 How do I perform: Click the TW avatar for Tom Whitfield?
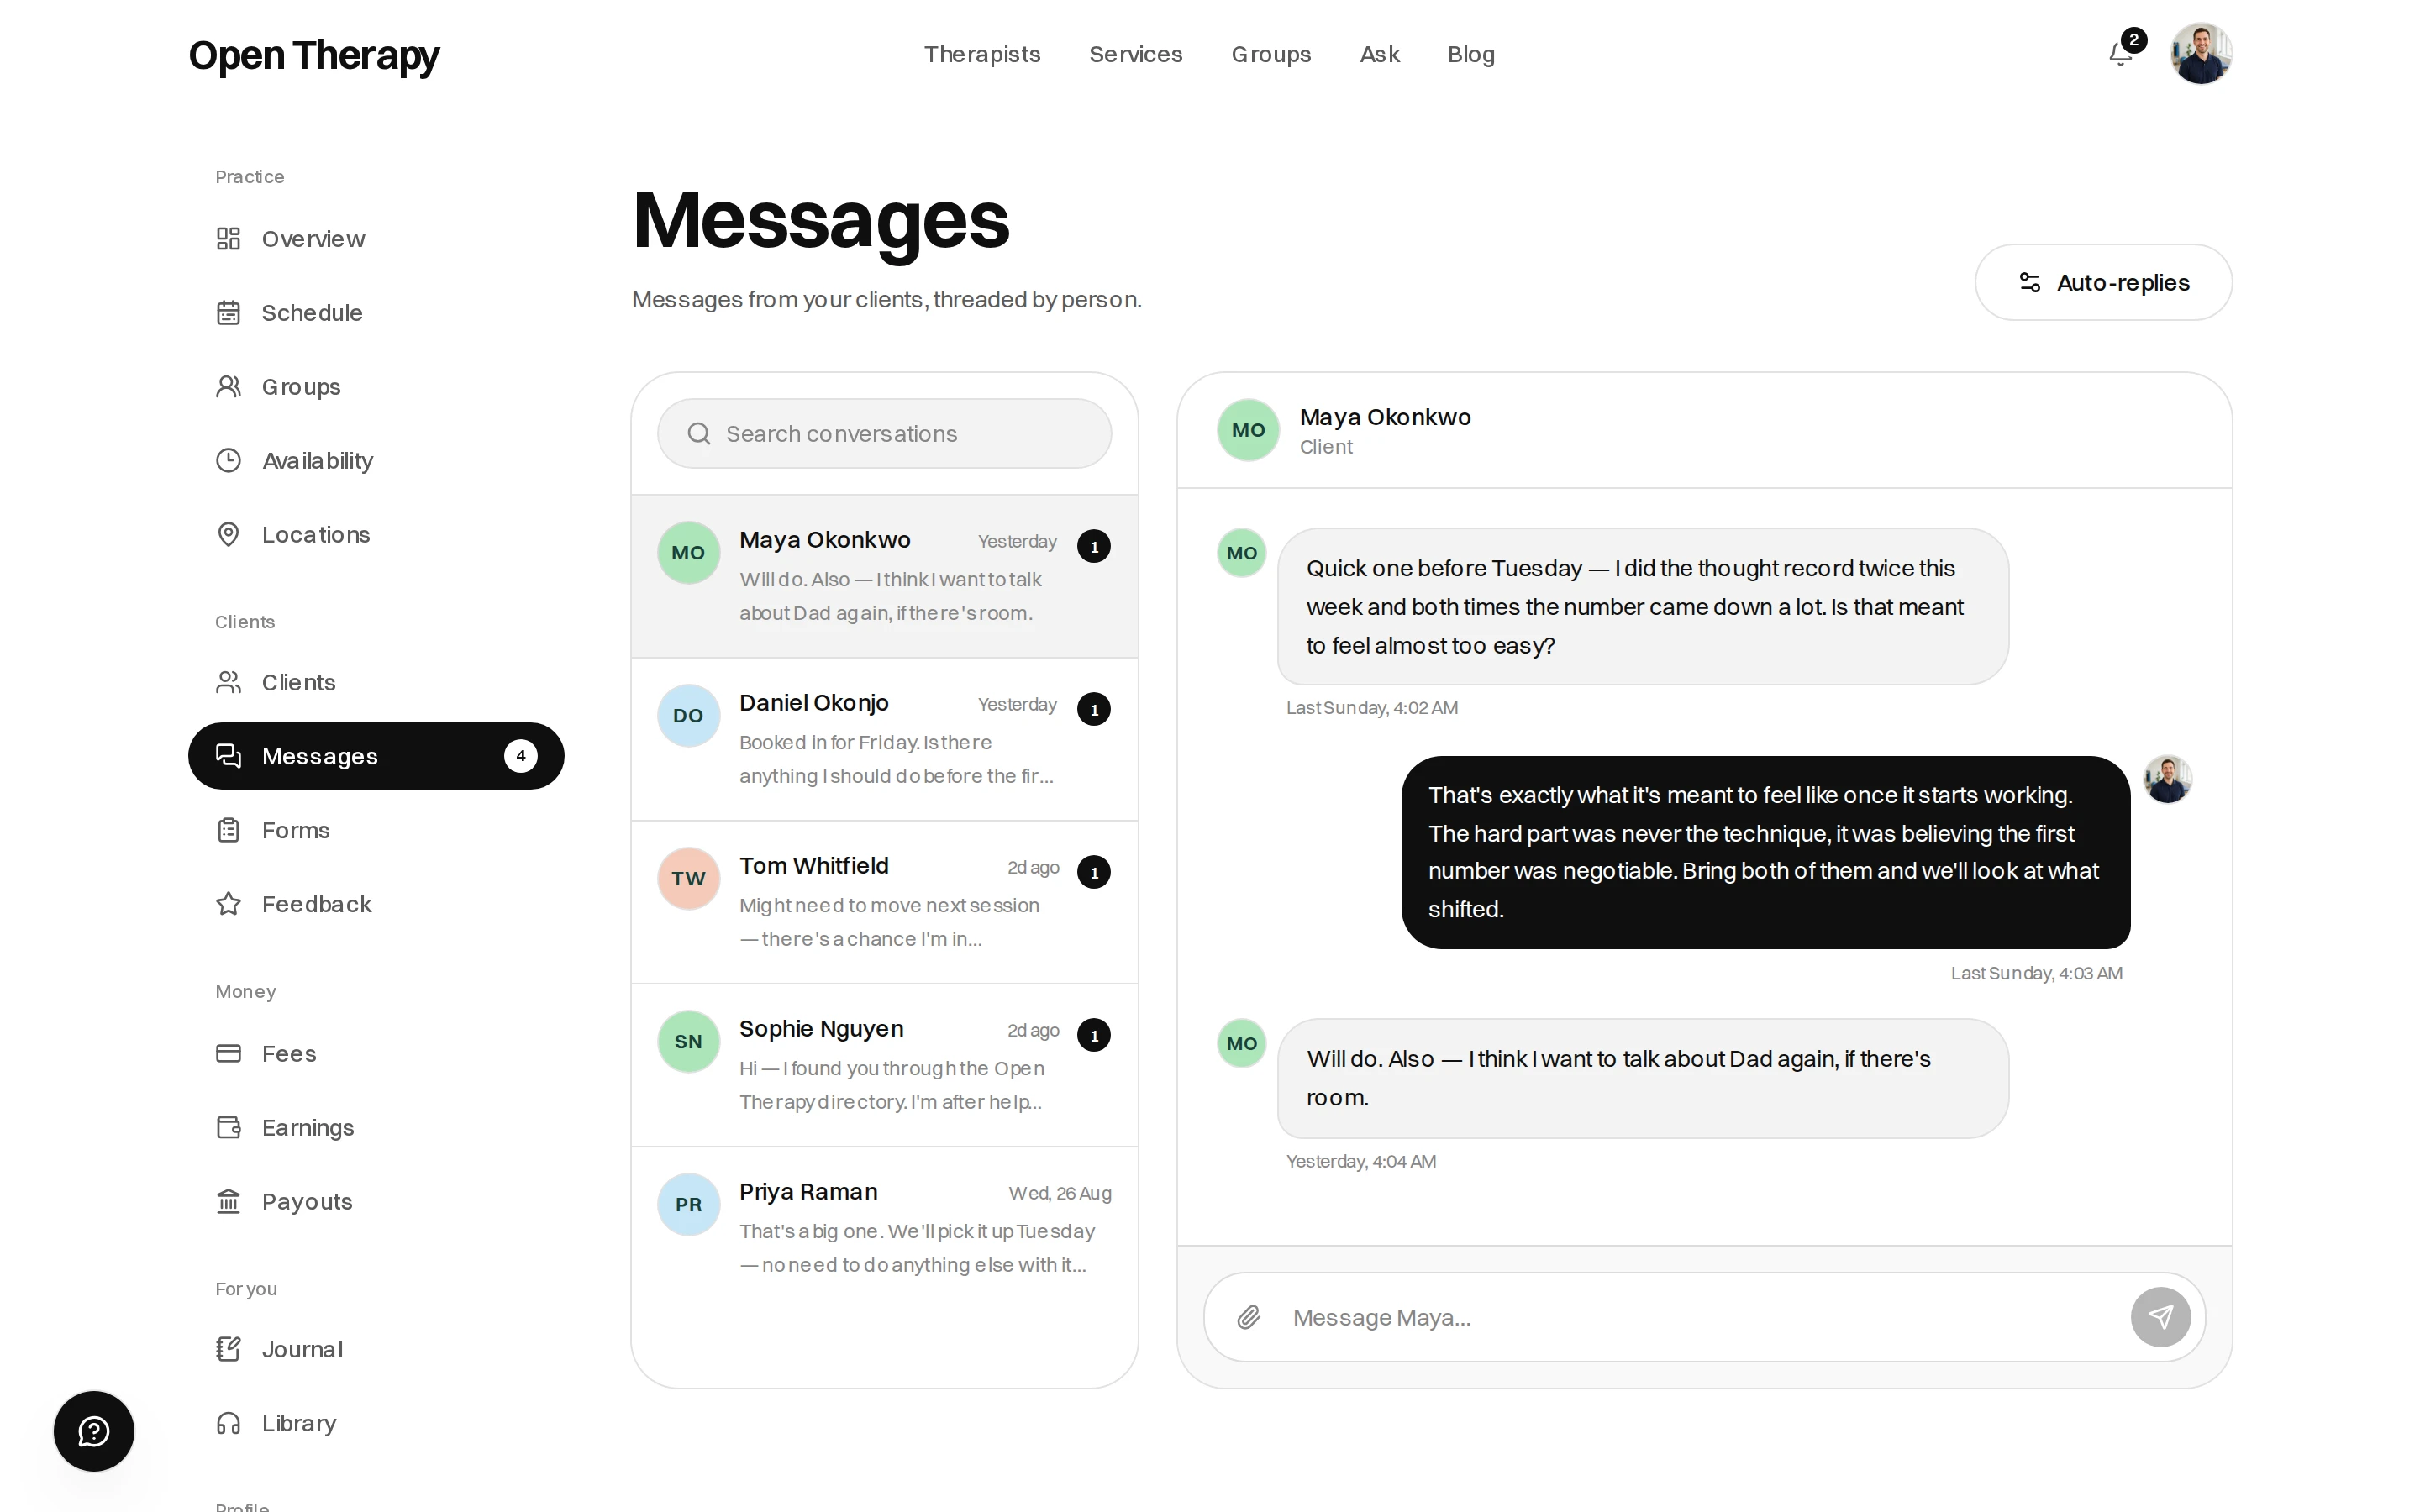point(688,878)
